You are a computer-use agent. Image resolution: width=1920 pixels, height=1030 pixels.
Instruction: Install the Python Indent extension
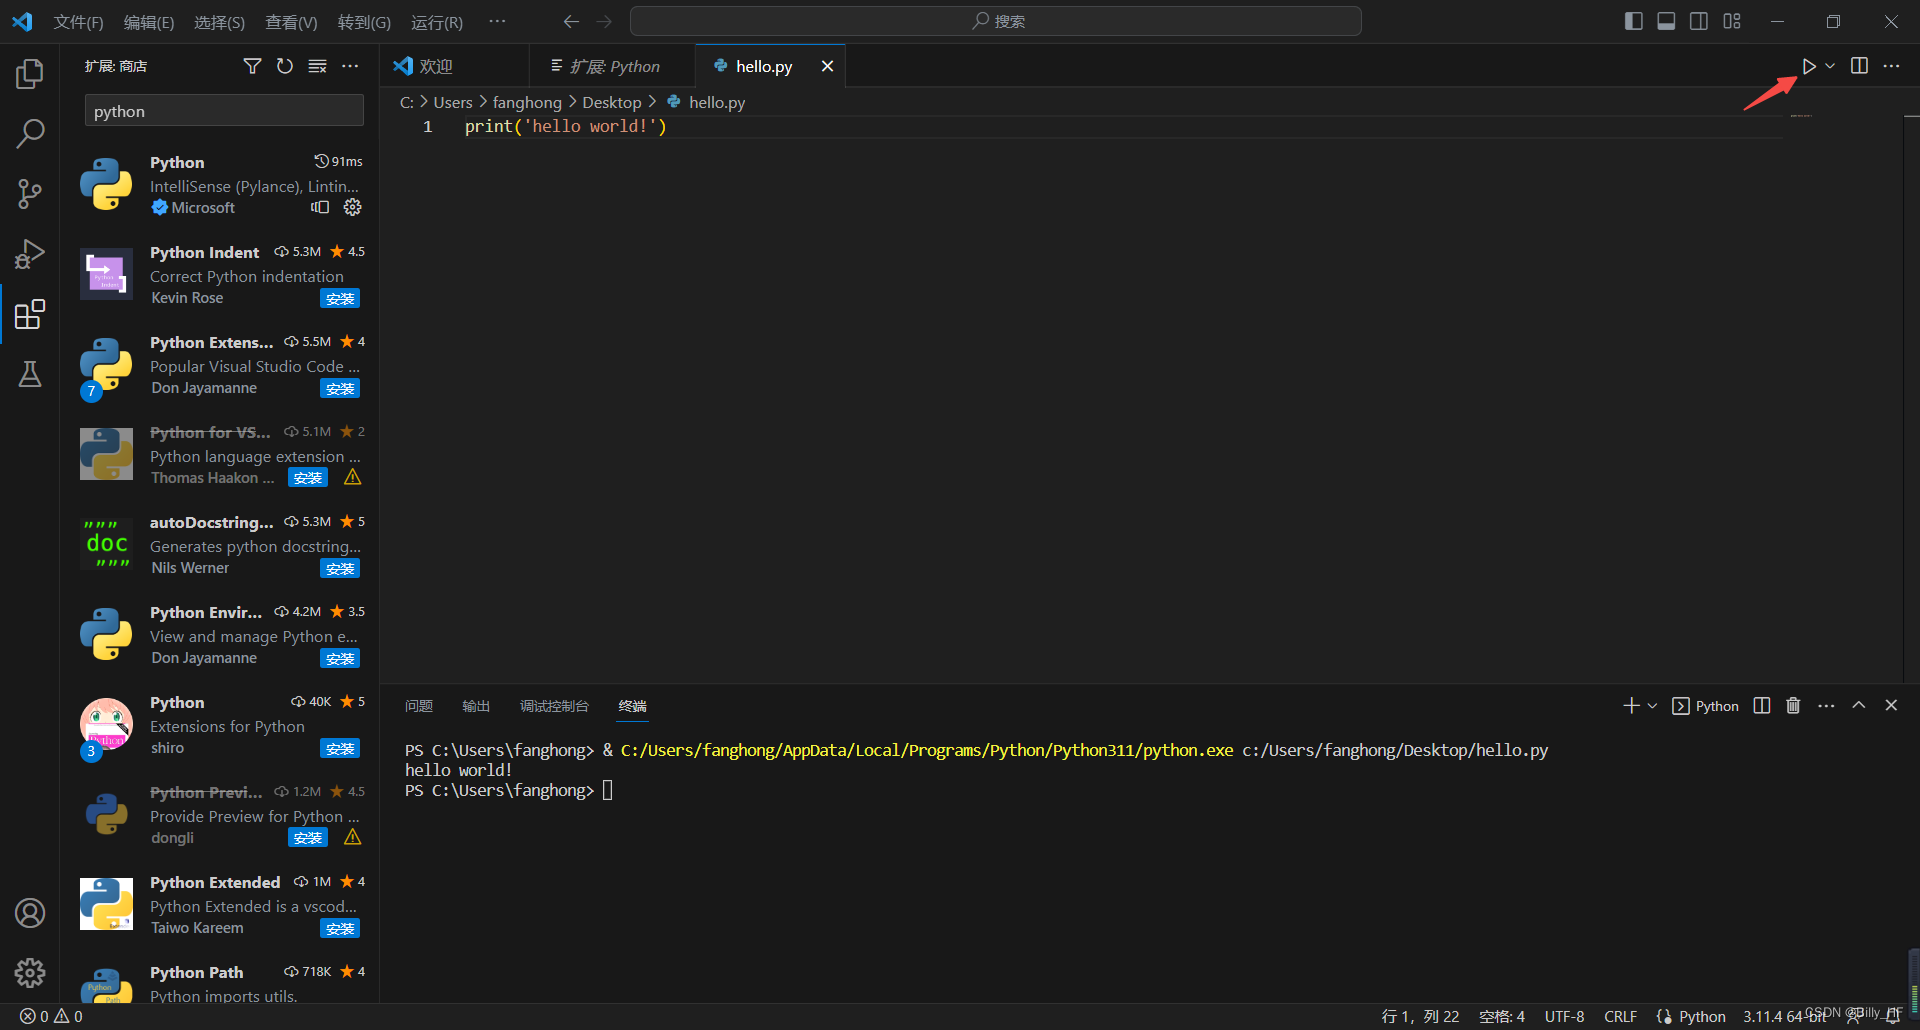click(340, 297)
